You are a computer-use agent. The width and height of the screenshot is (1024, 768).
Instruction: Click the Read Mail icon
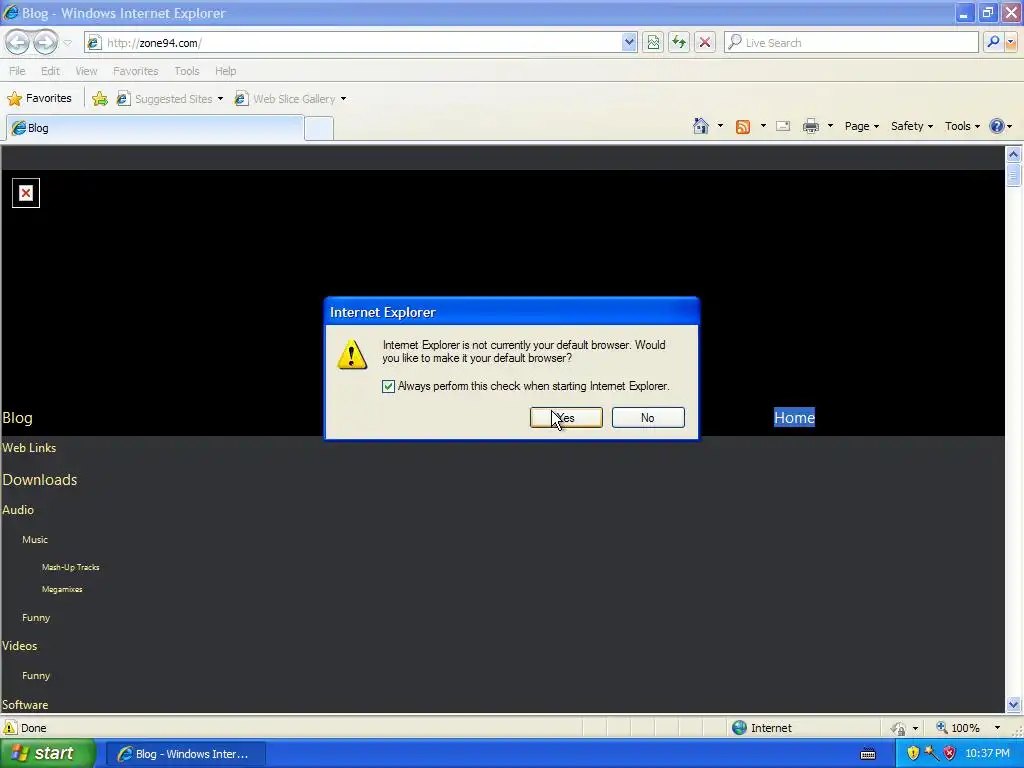click(x=783, y=126)
